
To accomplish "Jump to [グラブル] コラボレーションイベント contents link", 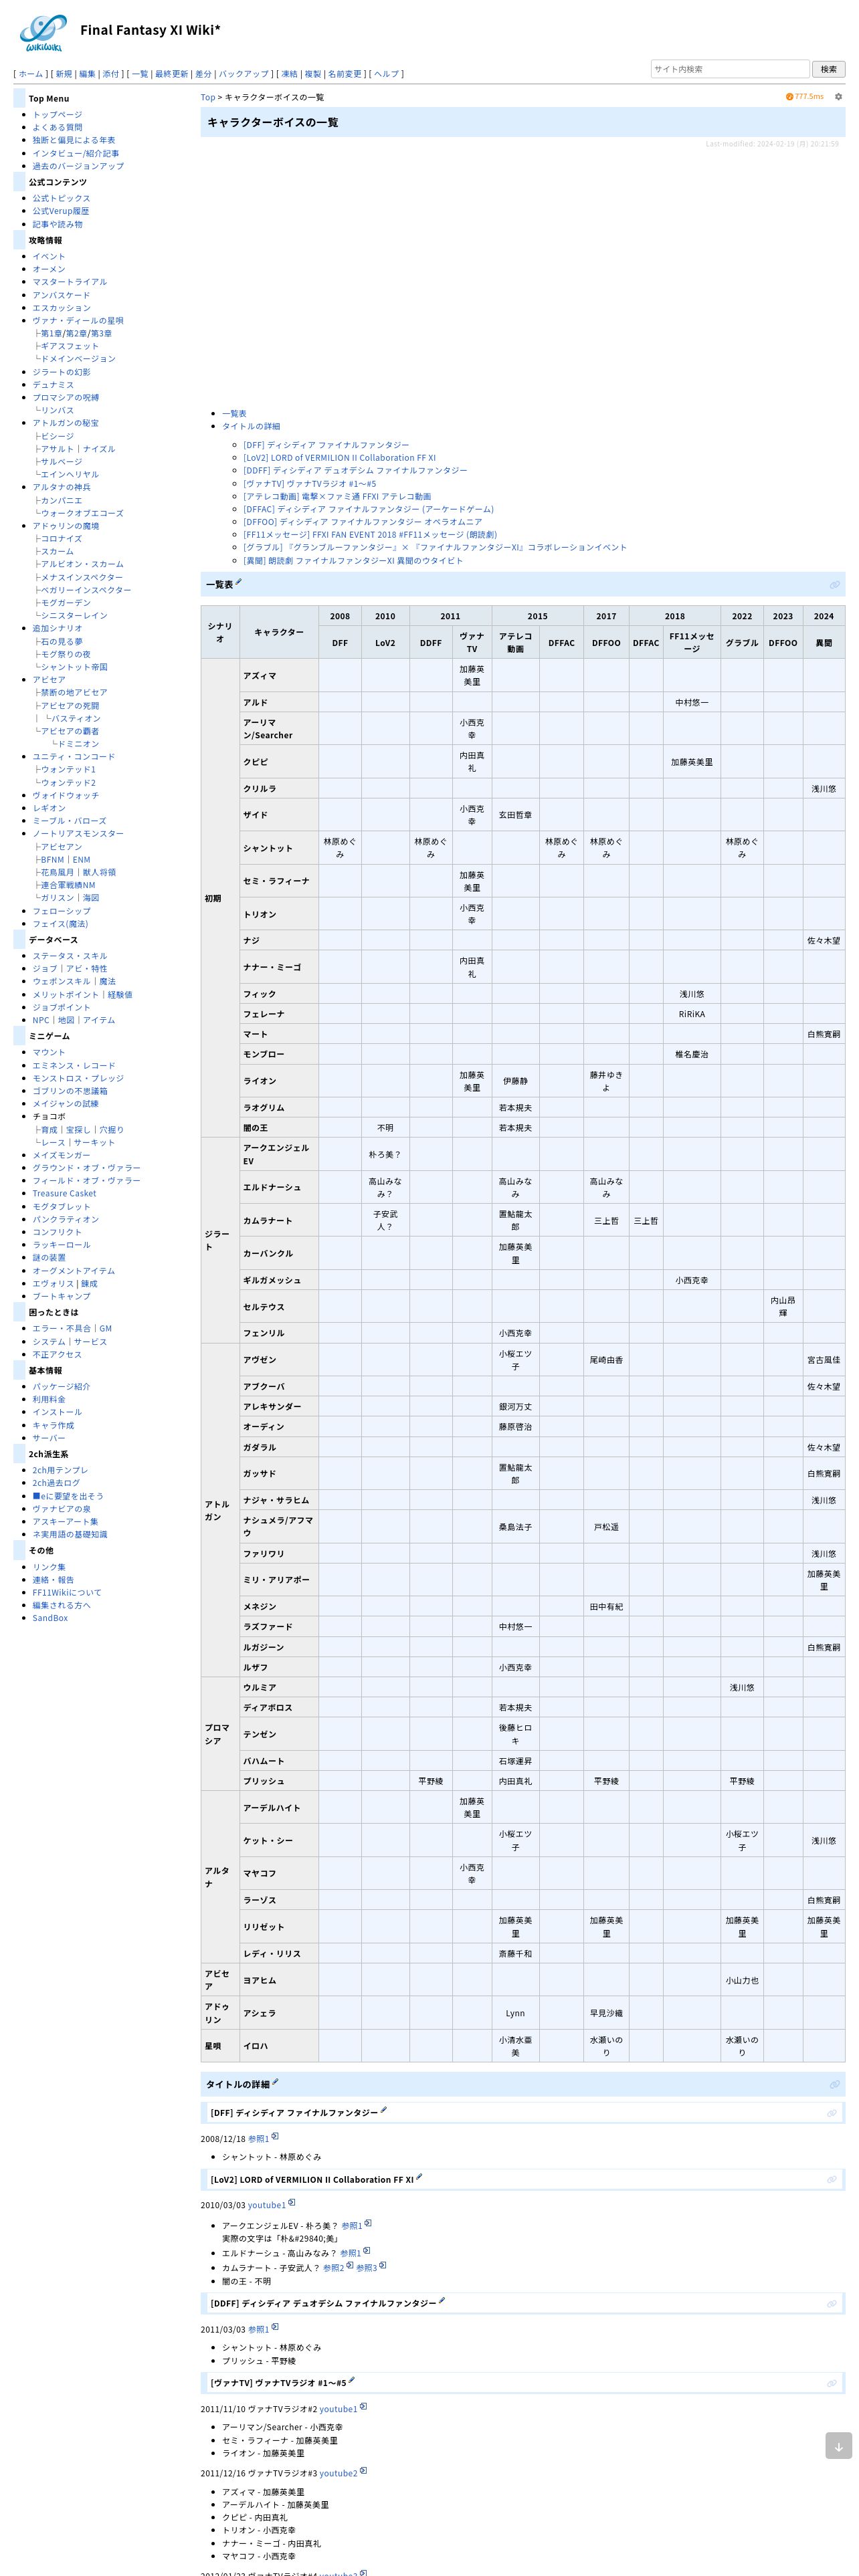I will 435,547.
